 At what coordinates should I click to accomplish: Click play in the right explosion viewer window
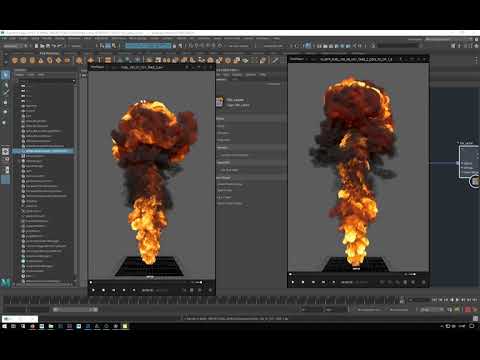click(293, 282)
